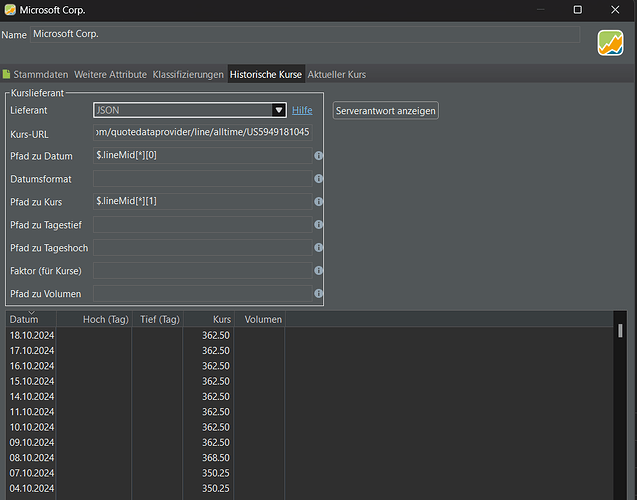Screen dimensions: 637x500
Task: Open the Lieferant JSON dropdown
Action: pos(279,110)
